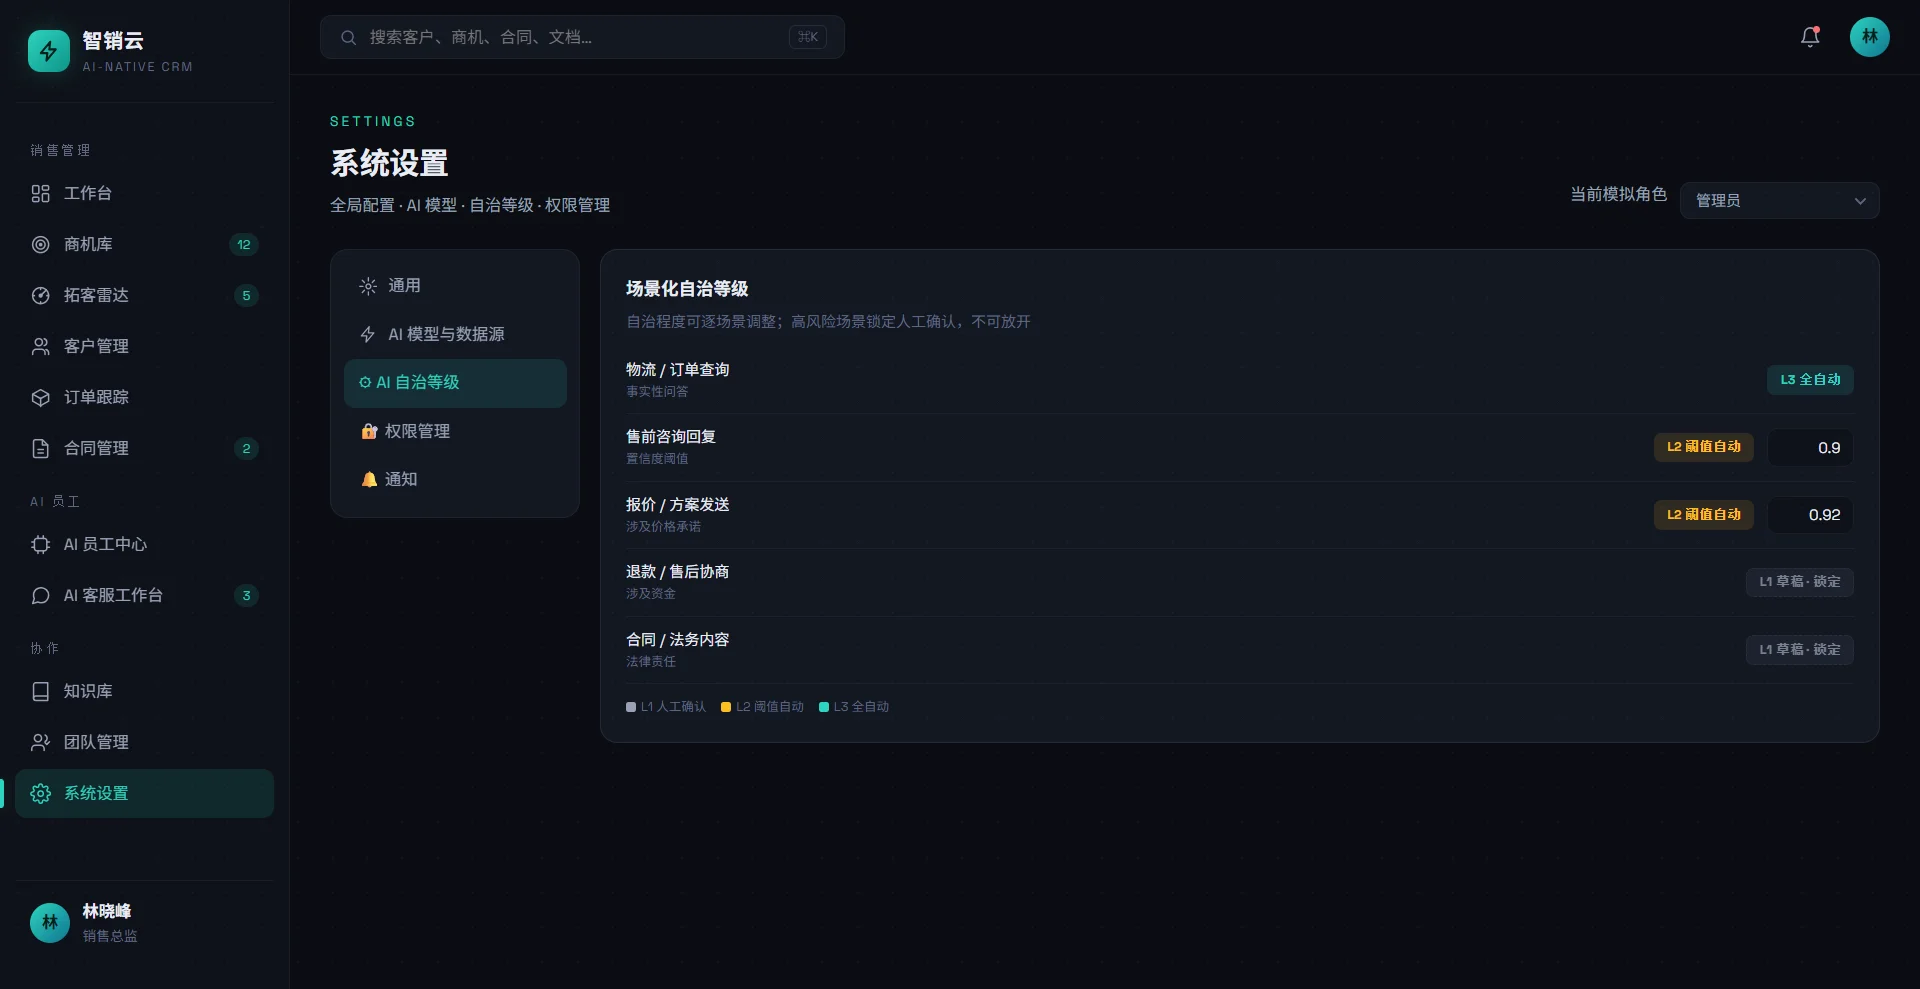The width and height of the screenshot is (1920, 989).
Task: Click L2 阈值自动 badge for 报价/方案发送
Action: [x=1703, y=515]
